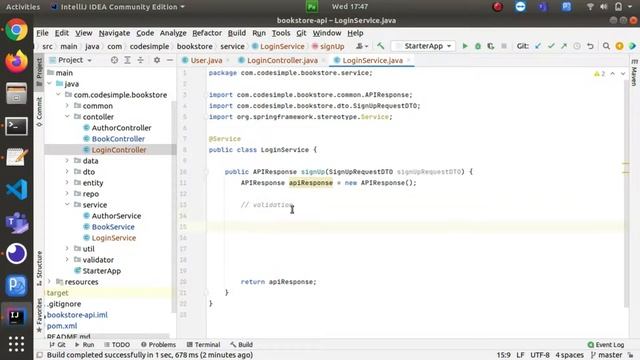Open Google Chrome from the dock
The width and height of the screenshot is (640, 360).
click(x=16, y=30)
